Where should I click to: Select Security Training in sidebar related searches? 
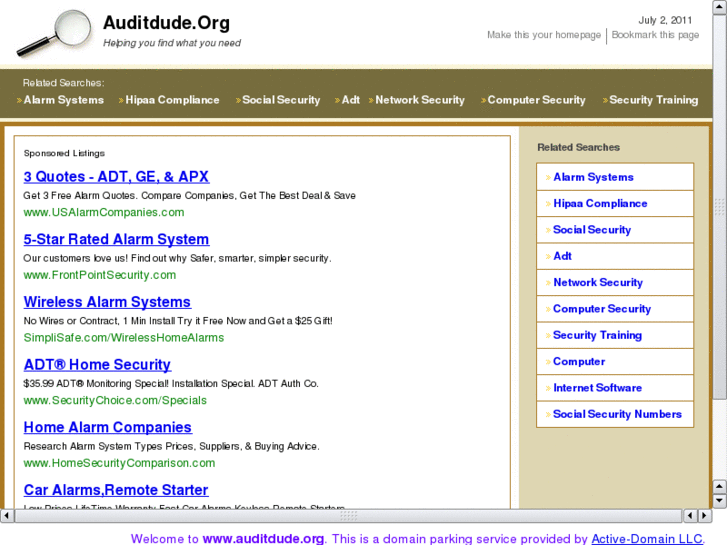(597, 335)
